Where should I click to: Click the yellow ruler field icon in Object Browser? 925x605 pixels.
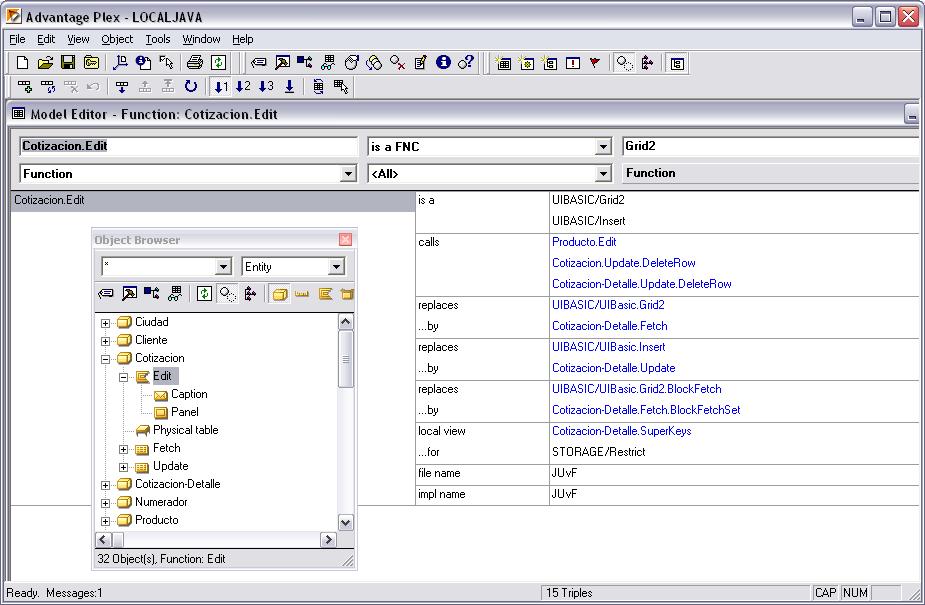pos(302,293)
